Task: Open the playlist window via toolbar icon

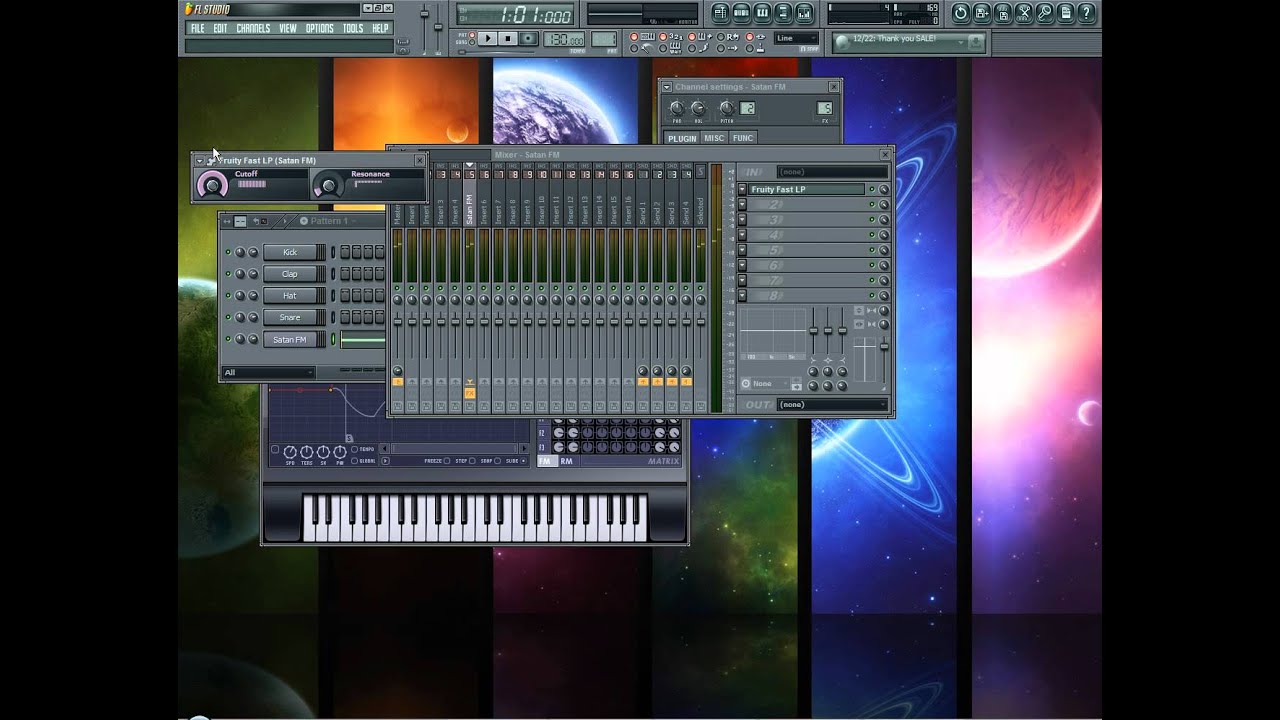Action: (720, 13)
